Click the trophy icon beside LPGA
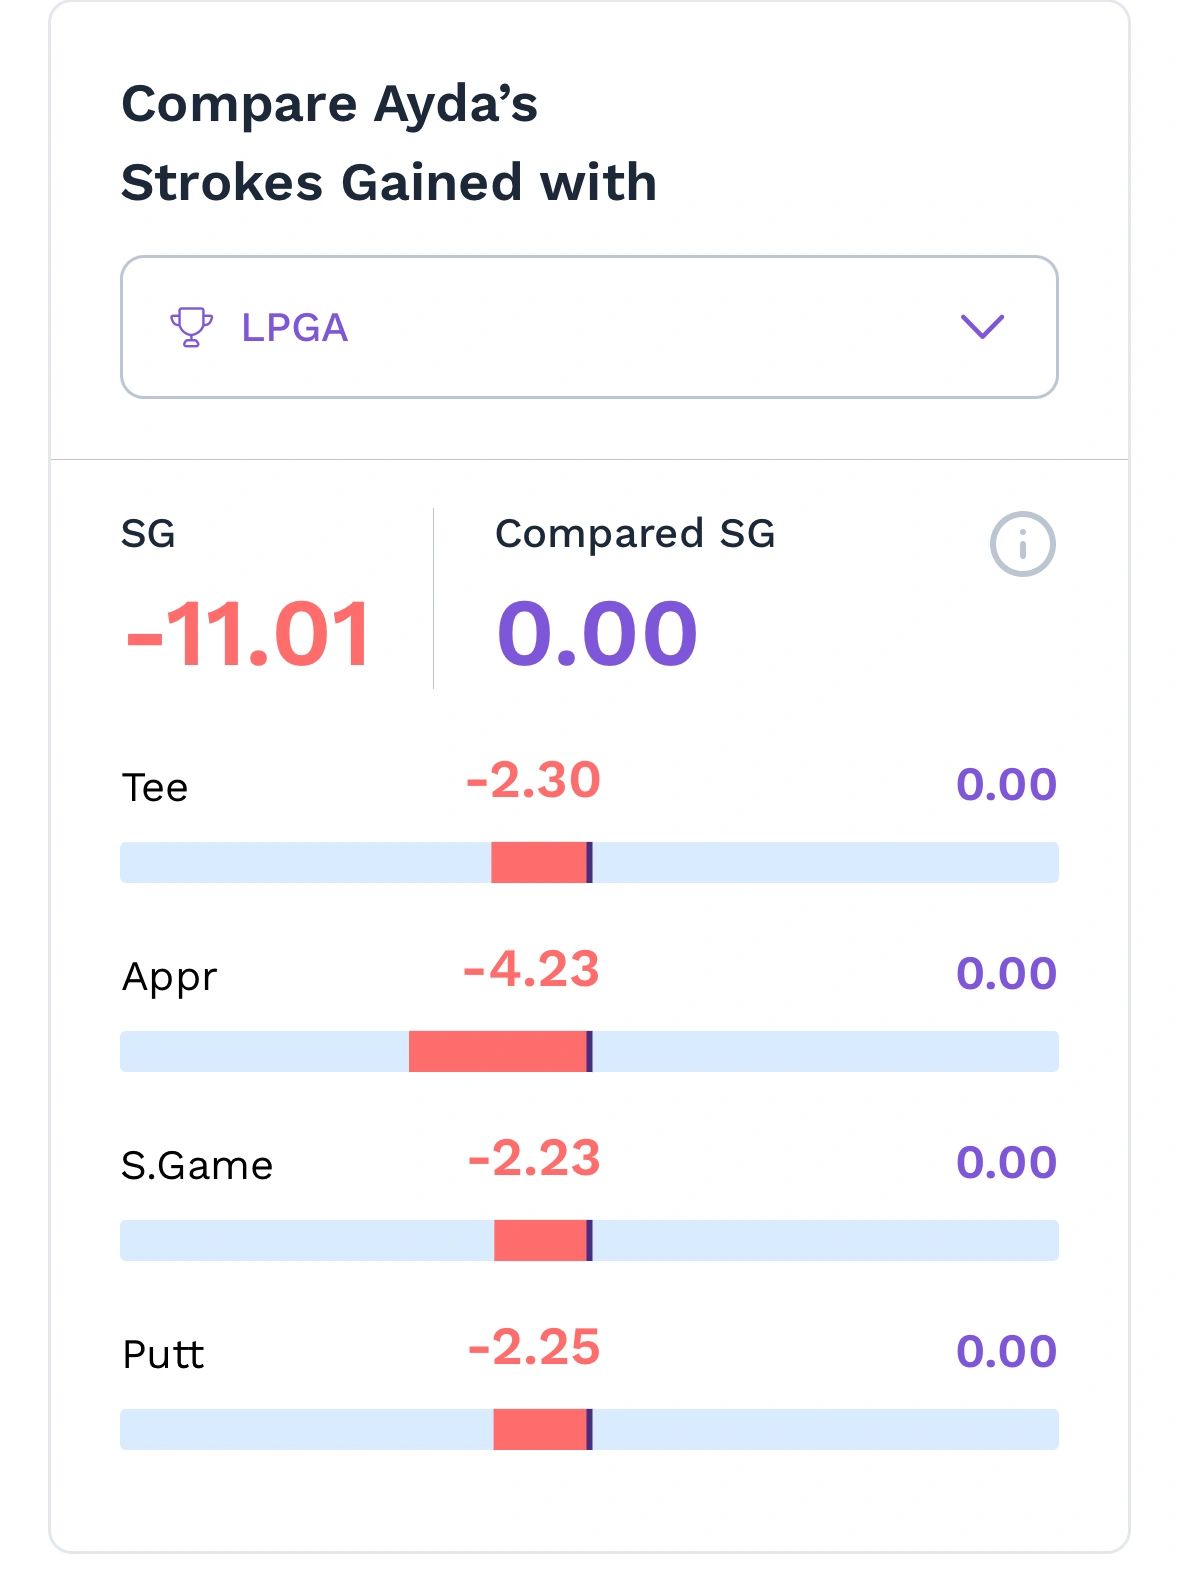The width and height of the screenshot is (1179, 1572). [x=191, y=327]
